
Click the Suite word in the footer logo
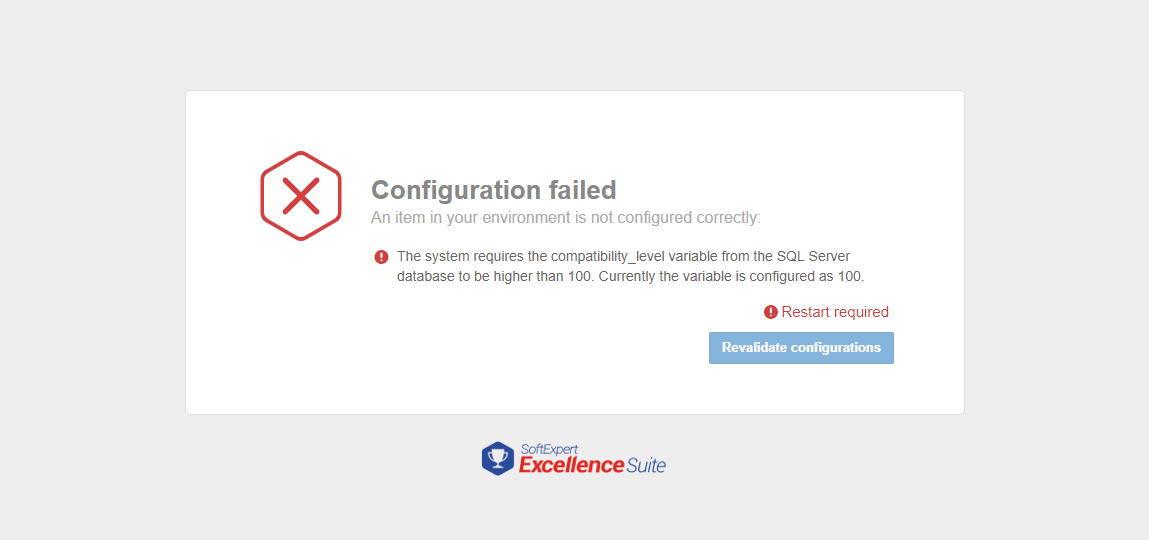(646, 465)
